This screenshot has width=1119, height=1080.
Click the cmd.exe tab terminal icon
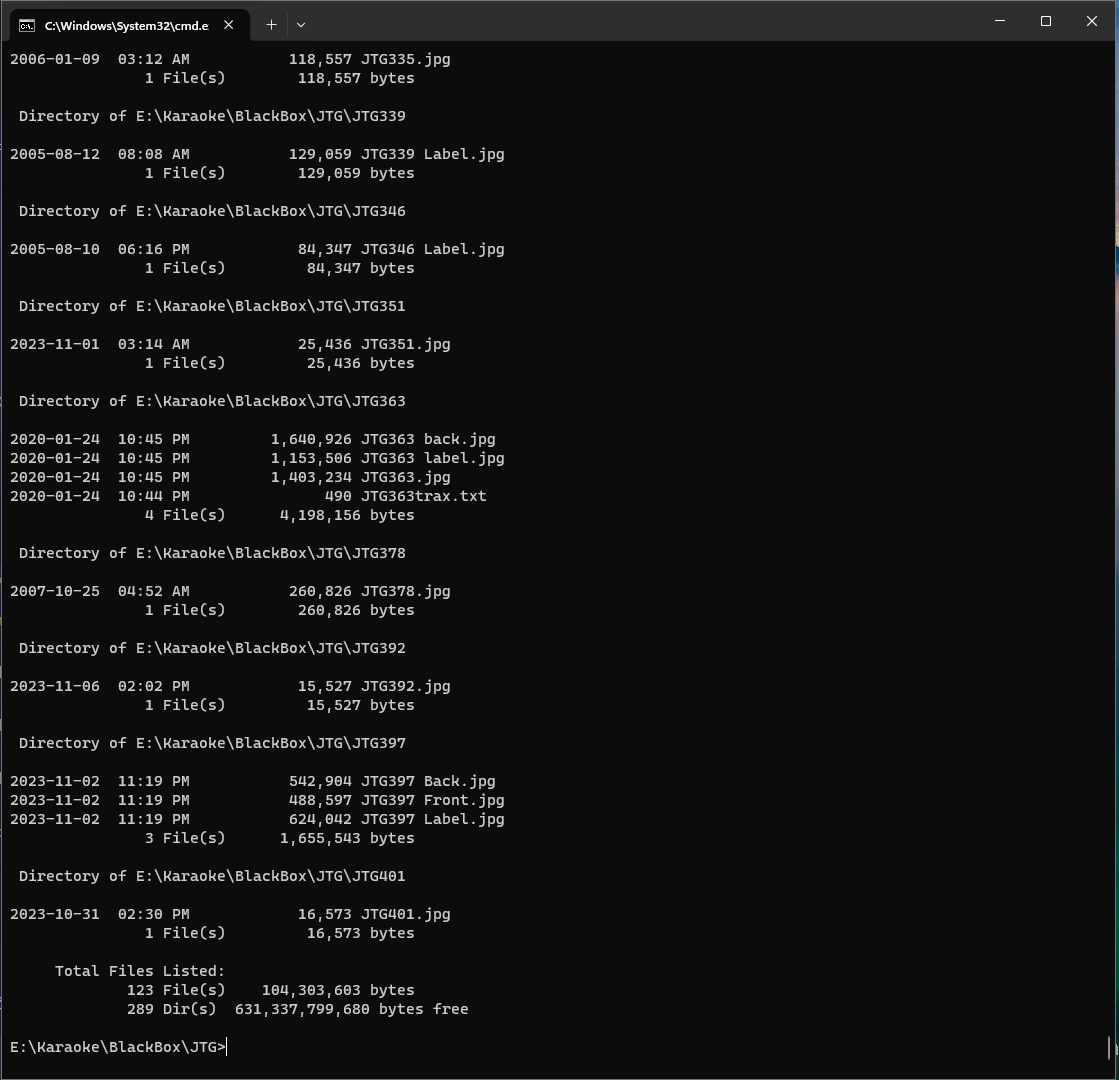[x=27, y=25]
